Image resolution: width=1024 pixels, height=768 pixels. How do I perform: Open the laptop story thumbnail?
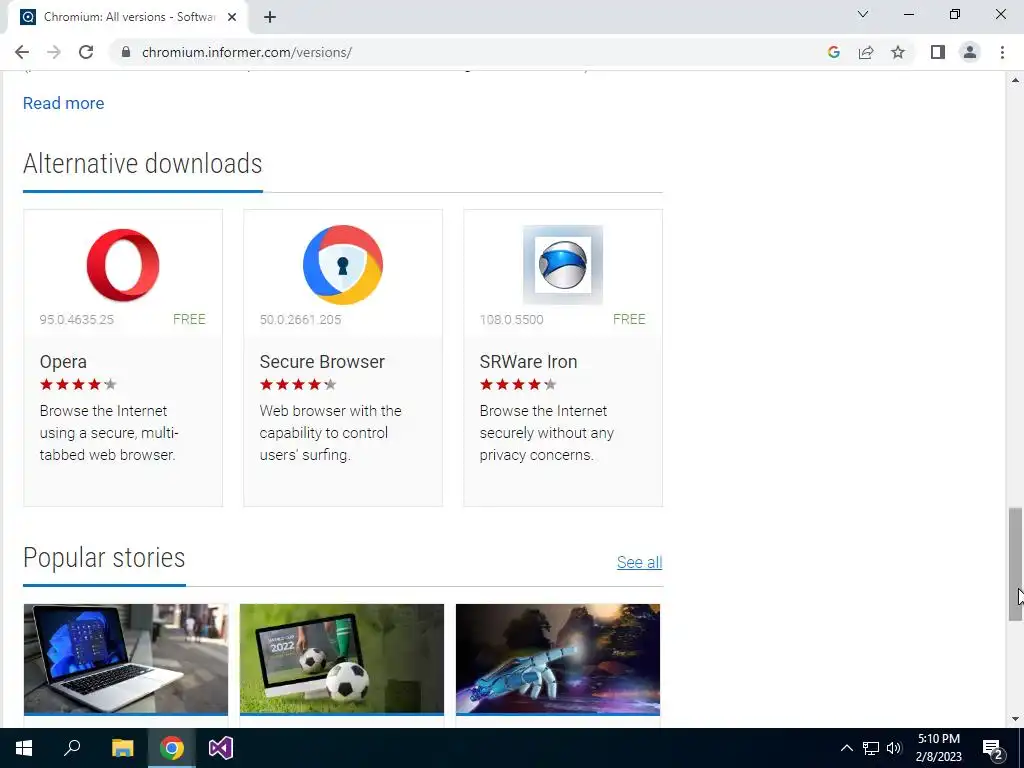click(126, 659)
